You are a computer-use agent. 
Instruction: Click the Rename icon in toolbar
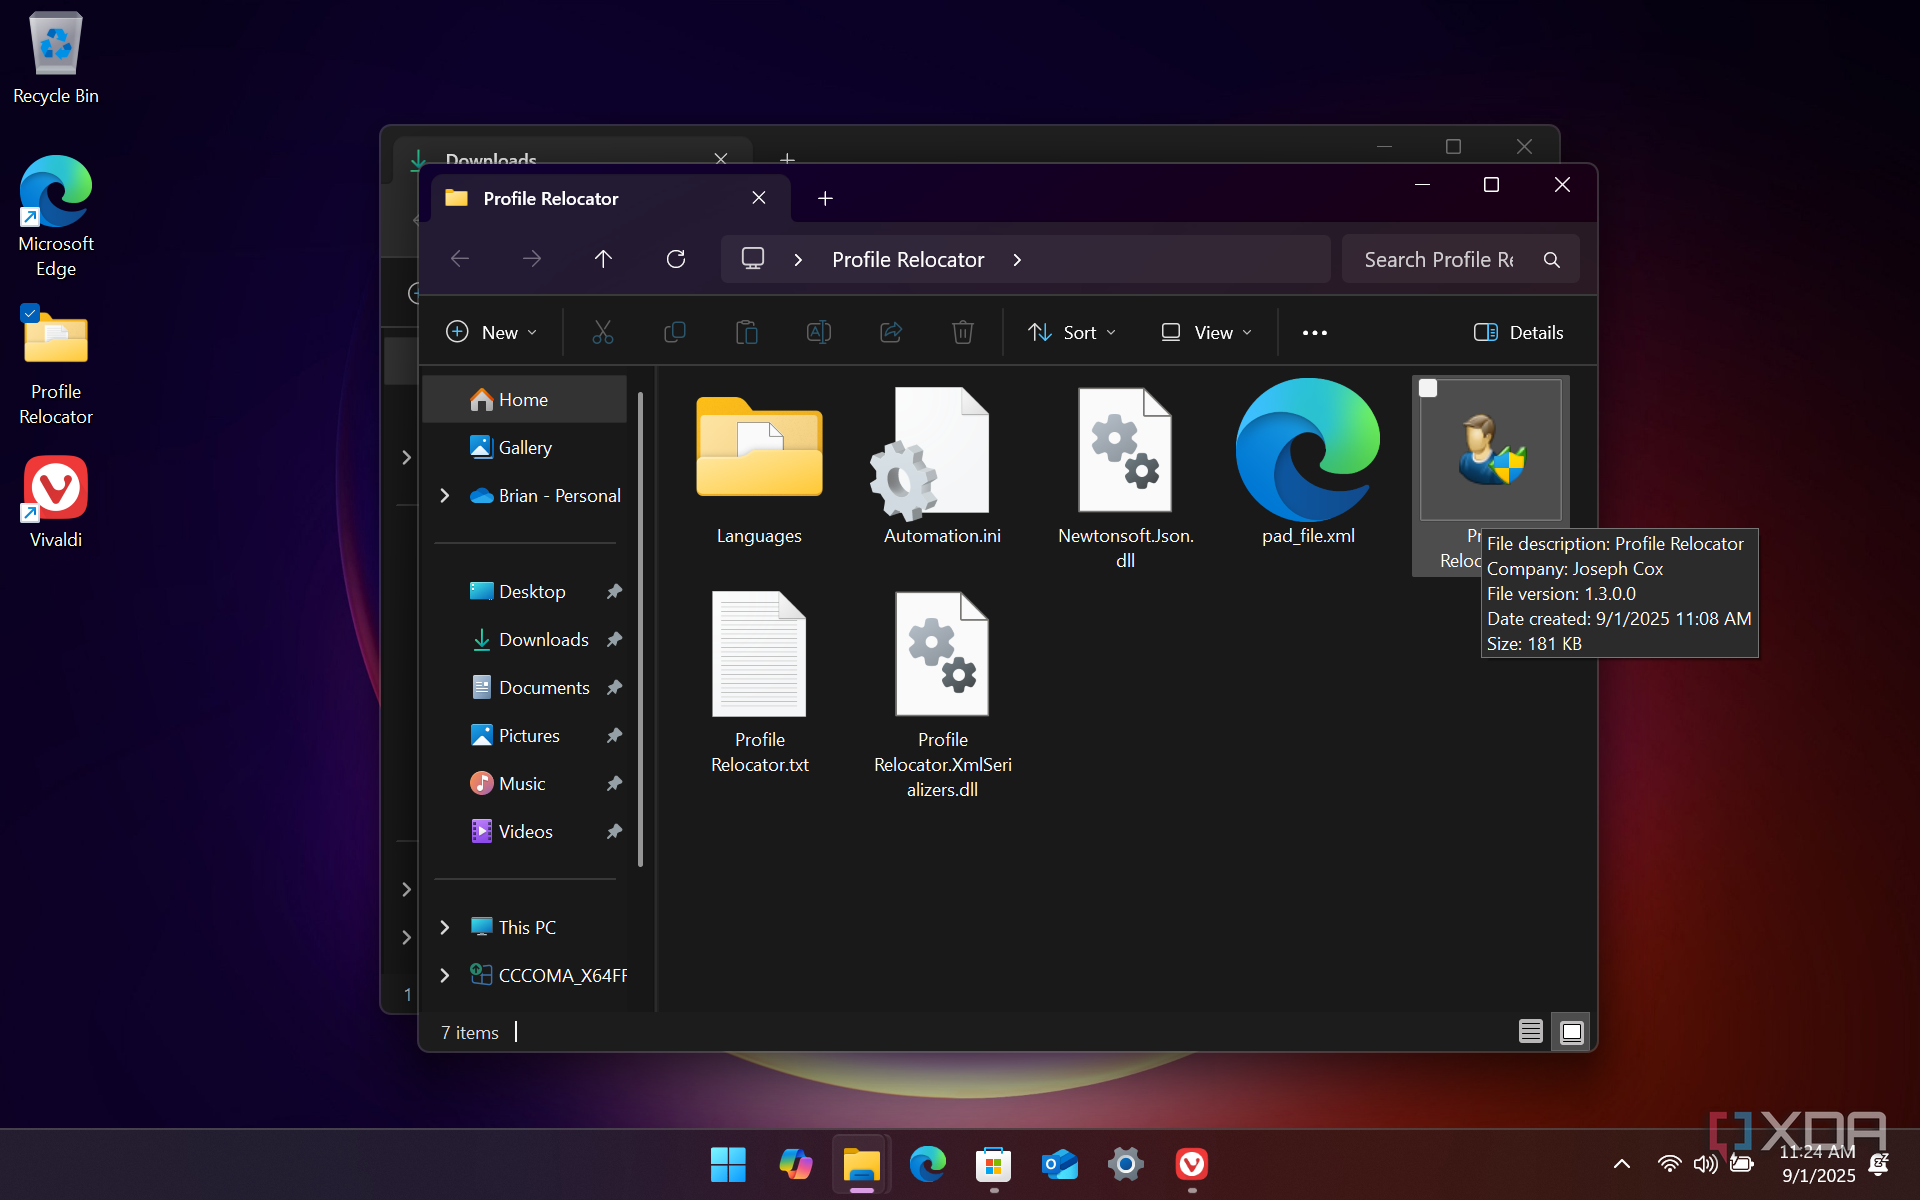point(819,332)
